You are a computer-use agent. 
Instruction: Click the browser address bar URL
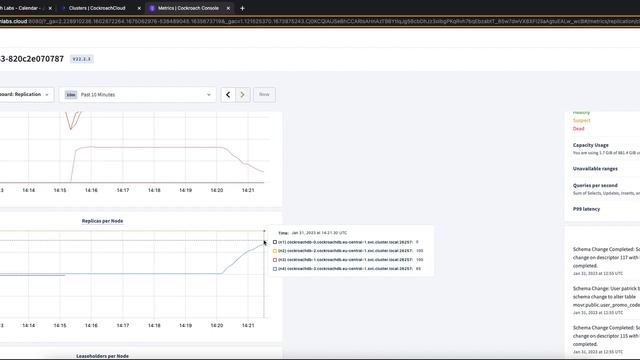320,21
